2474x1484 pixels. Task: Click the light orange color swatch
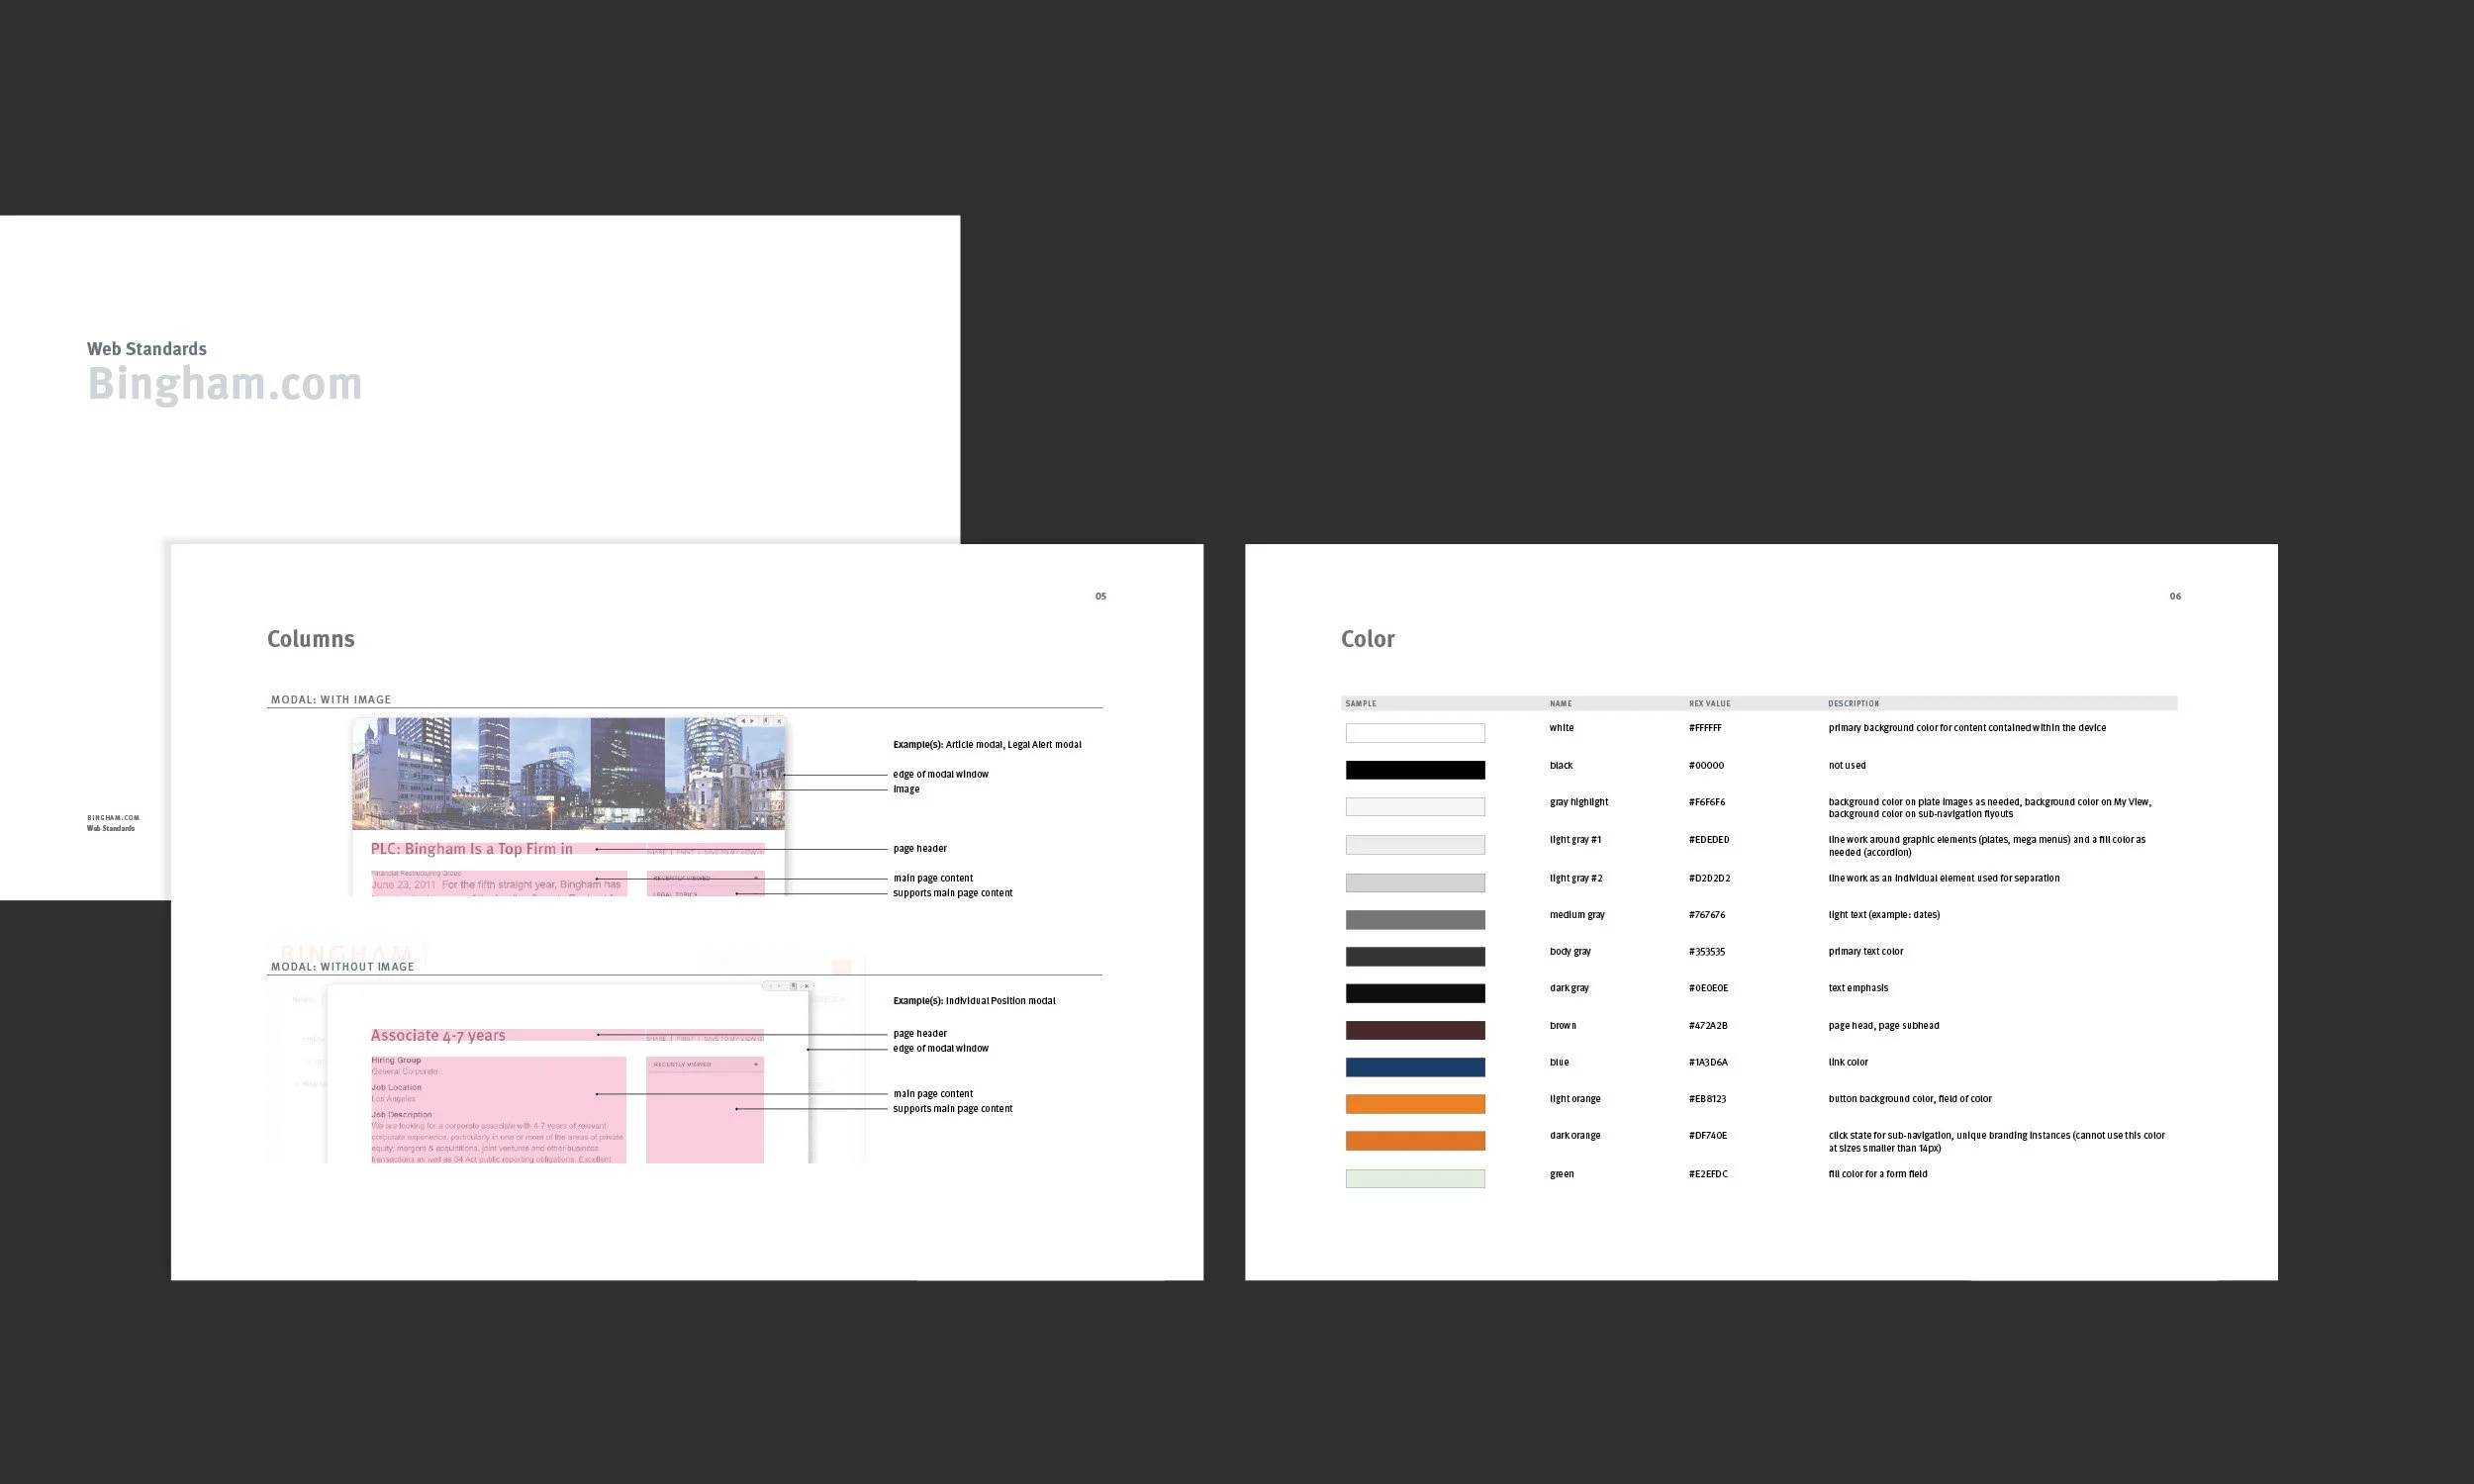1415,1104
